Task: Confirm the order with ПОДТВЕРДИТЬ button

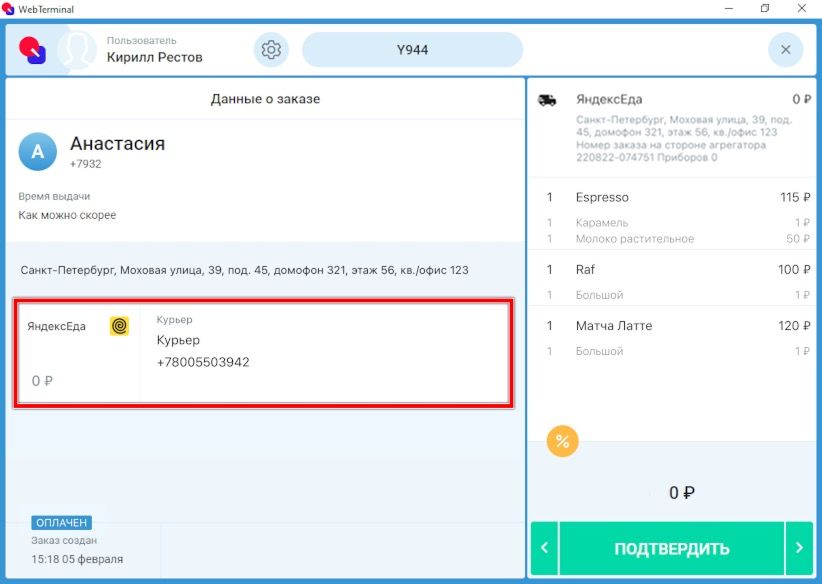Action: (x=672, y=548)
